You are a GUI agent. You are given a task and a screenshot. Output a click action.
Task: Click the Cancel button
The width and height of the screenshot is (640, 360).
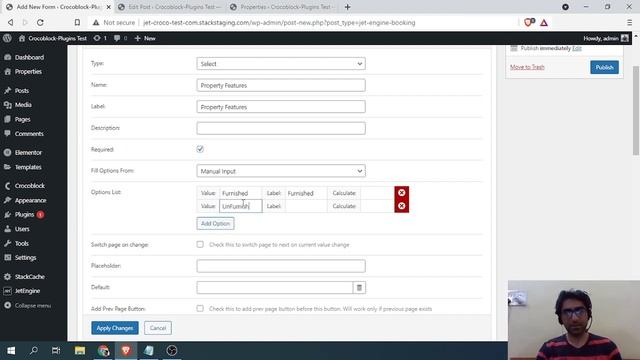coord(158,328)
